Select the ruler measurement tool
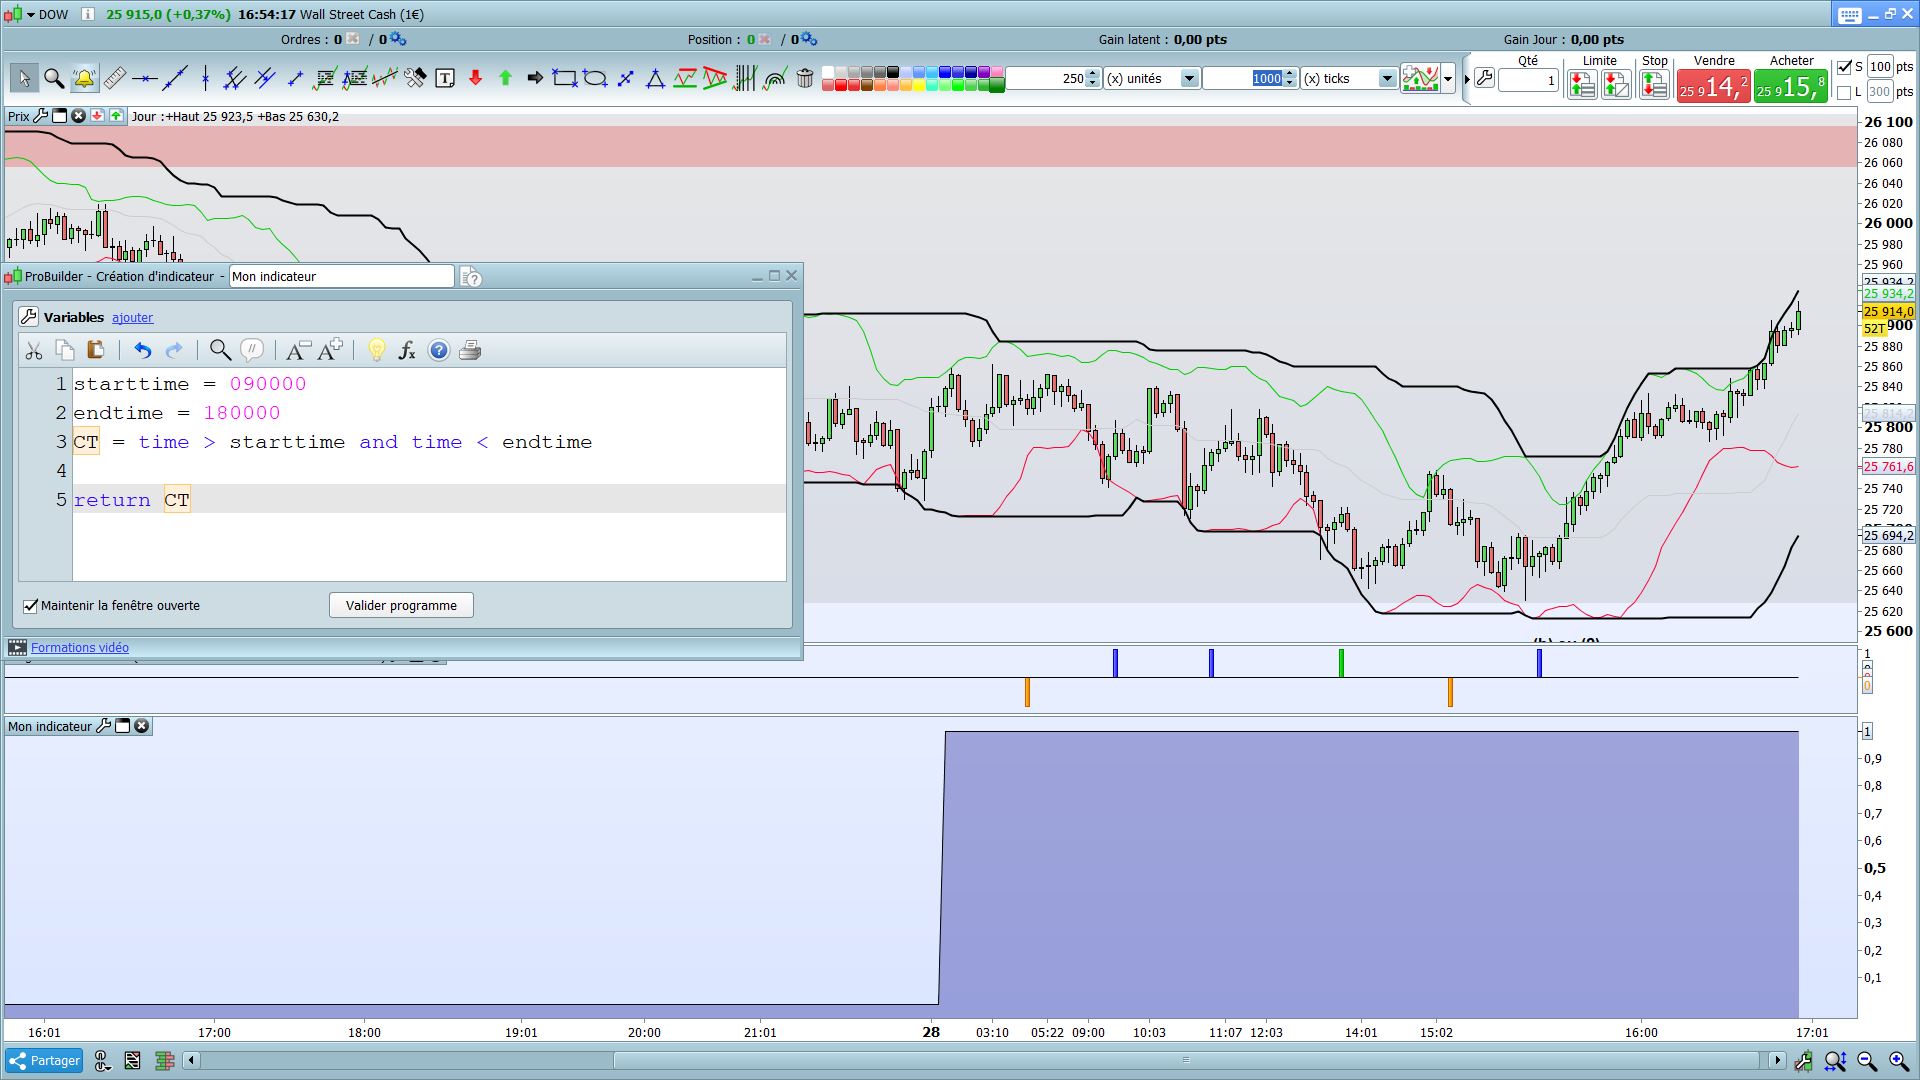 click(115, 78)
